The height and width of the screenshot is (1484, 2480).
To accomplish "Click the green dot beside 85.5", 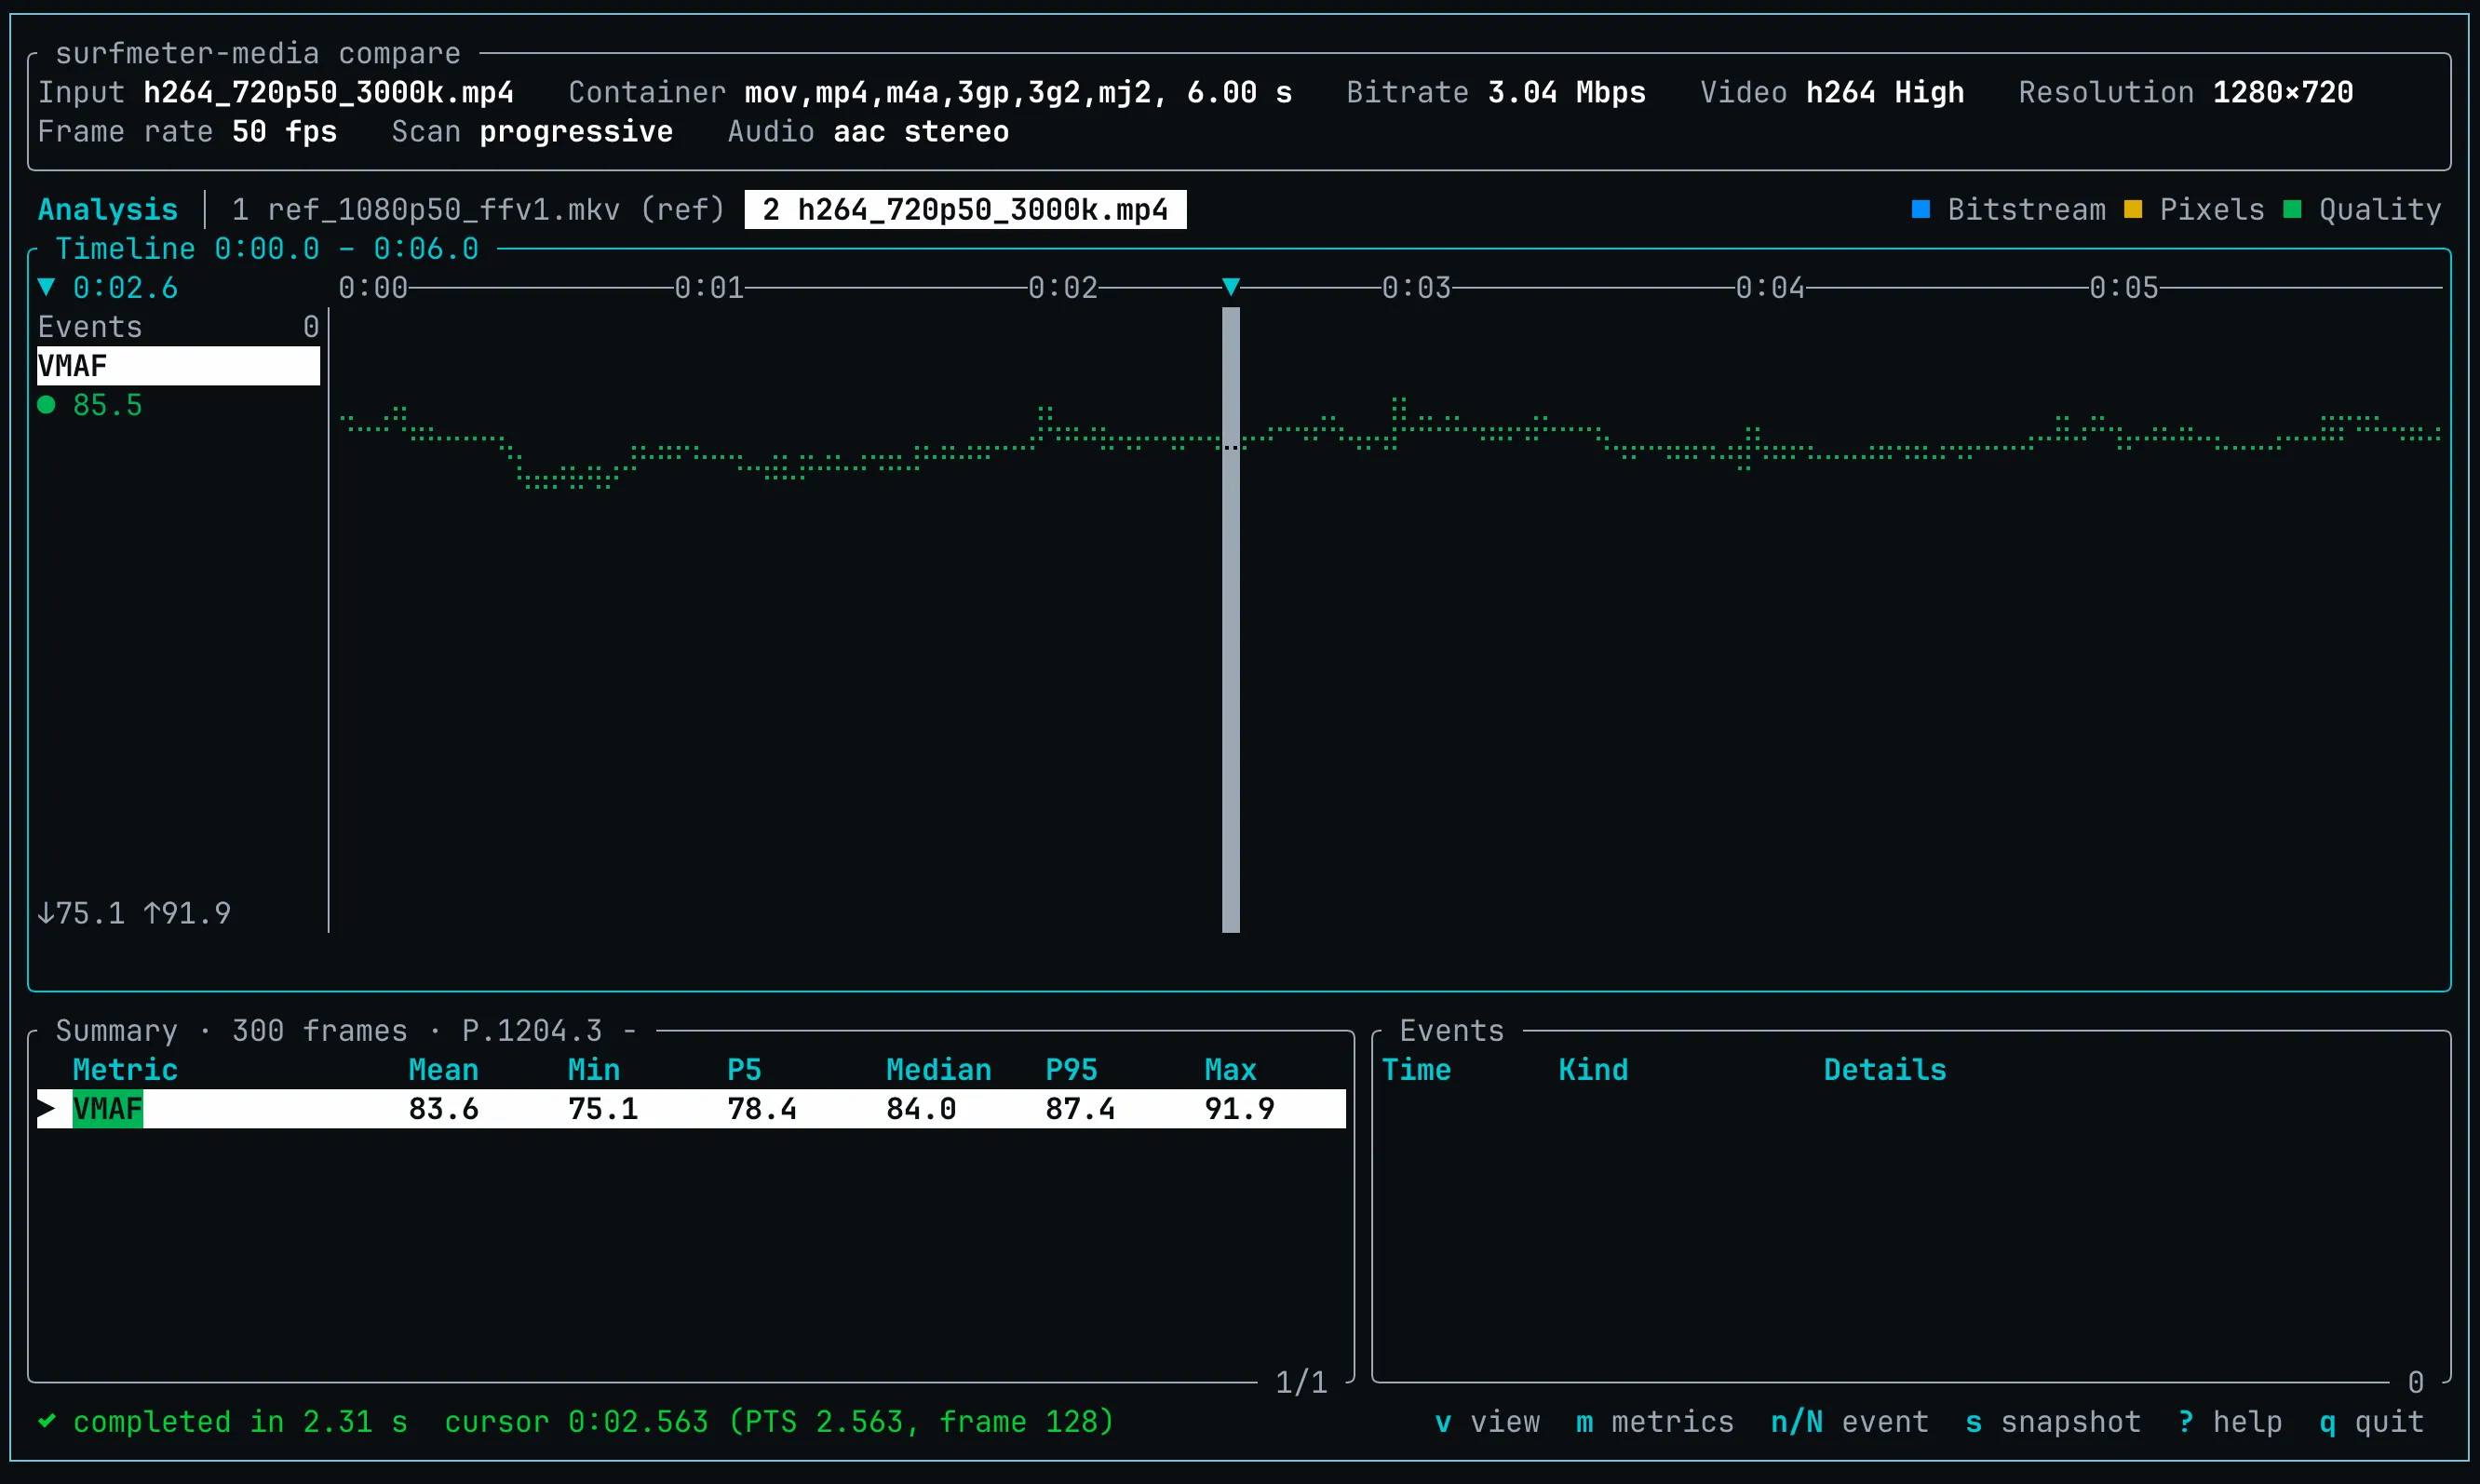I will 46,405.
